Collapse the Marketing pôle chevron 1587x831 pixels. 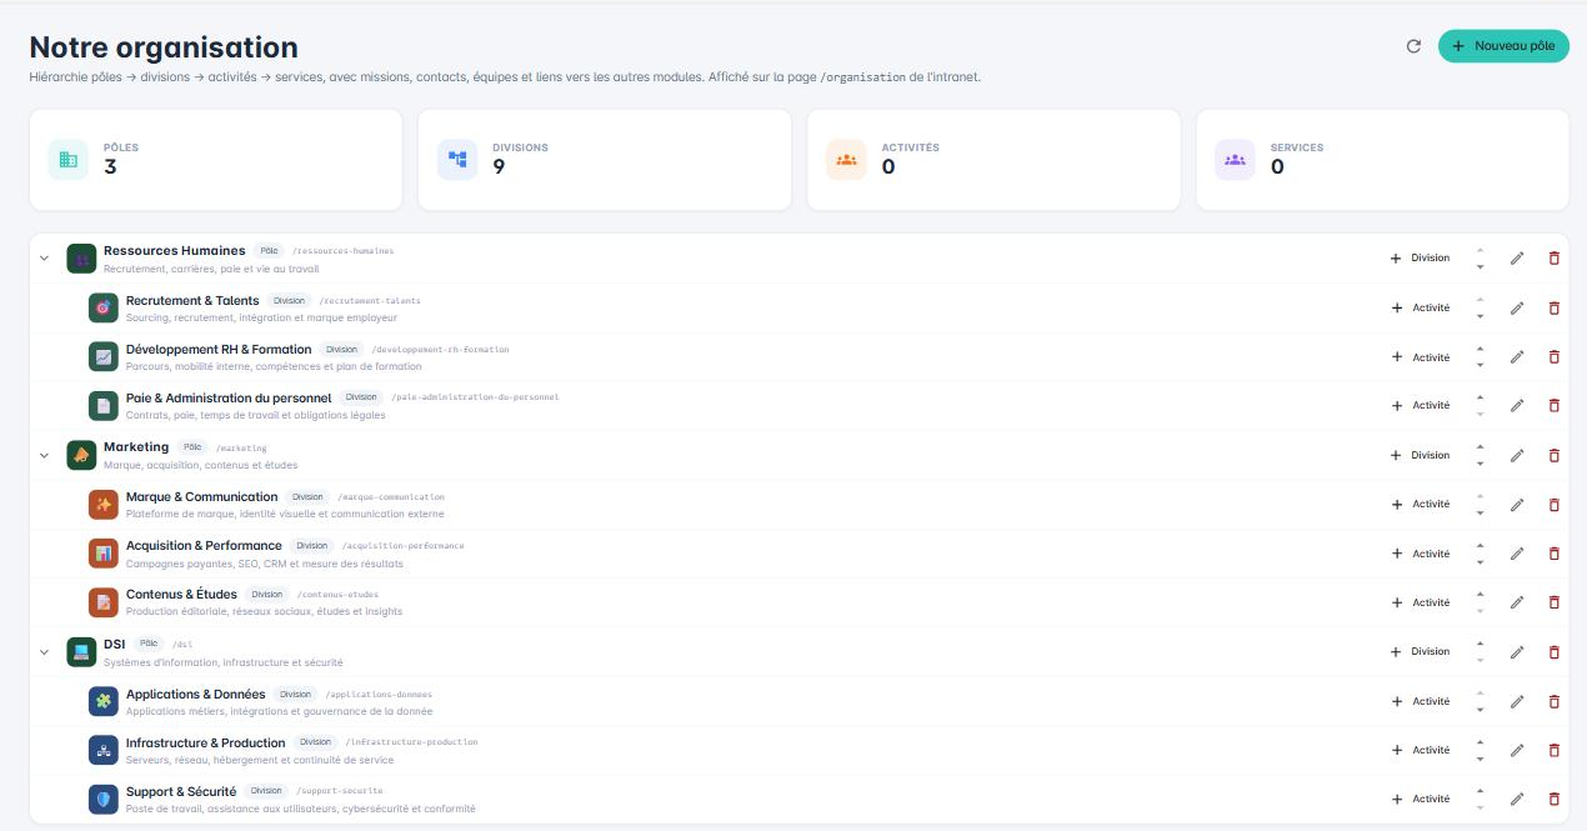(x=44, y=455)
